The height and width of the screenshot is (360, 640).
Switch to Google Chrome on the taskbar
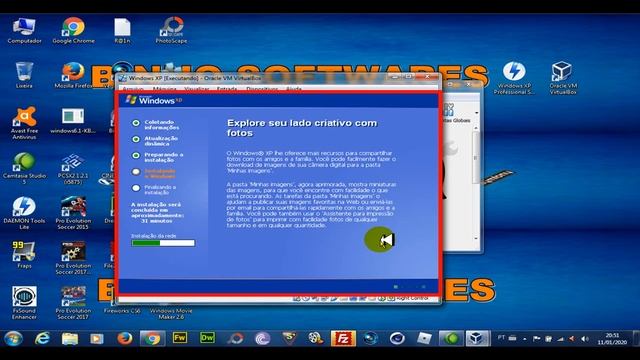[x=152, y=338]
